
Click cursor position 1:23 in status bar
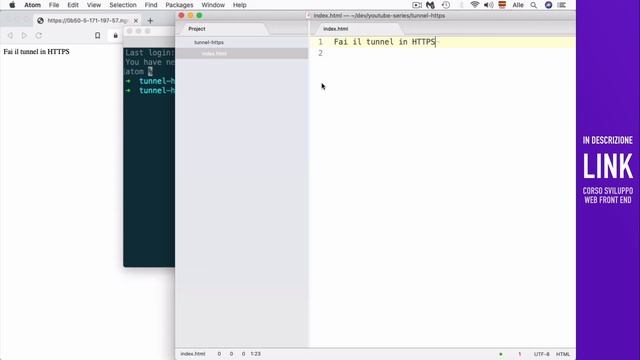tap(256, 354)
